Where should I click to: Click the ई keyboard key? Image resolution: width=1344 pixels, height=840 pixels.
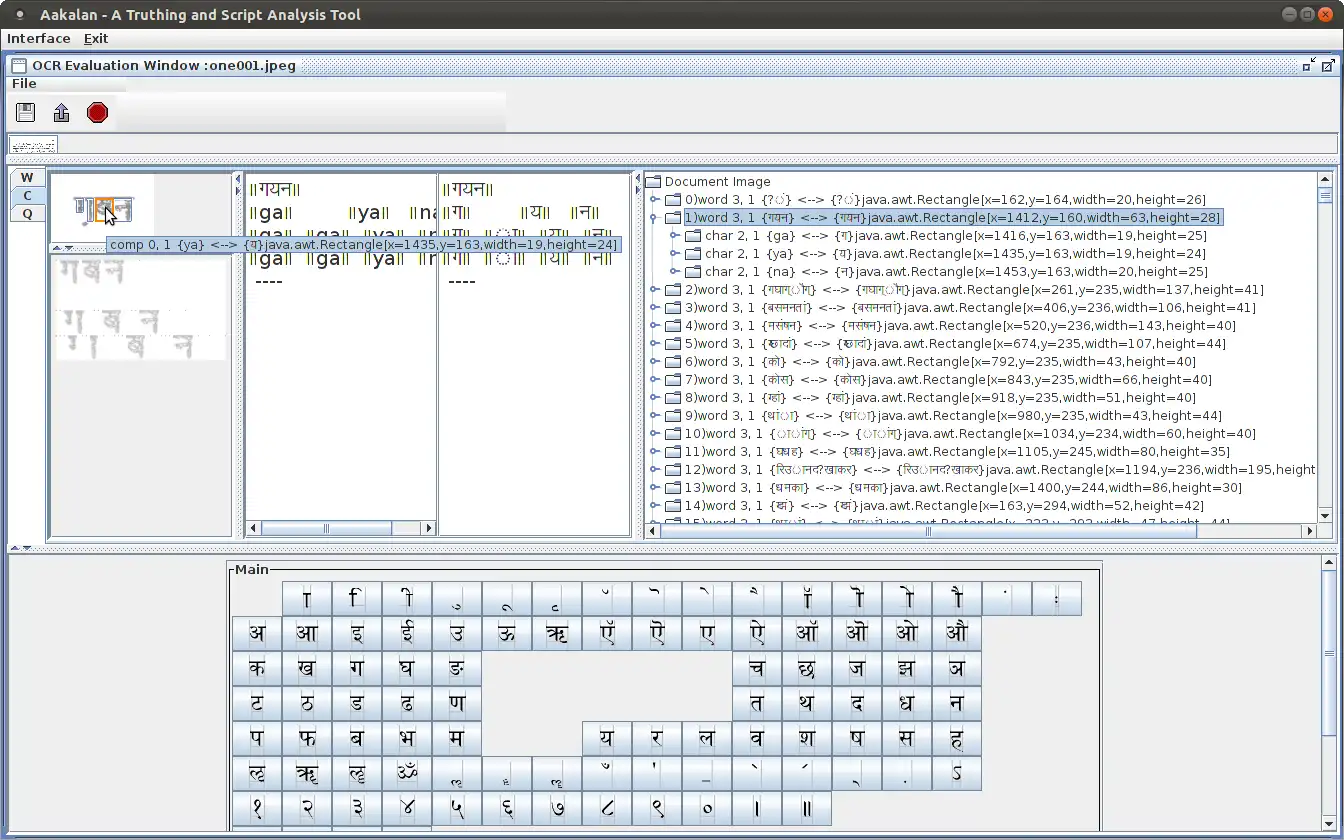click(x=407, y=633)
